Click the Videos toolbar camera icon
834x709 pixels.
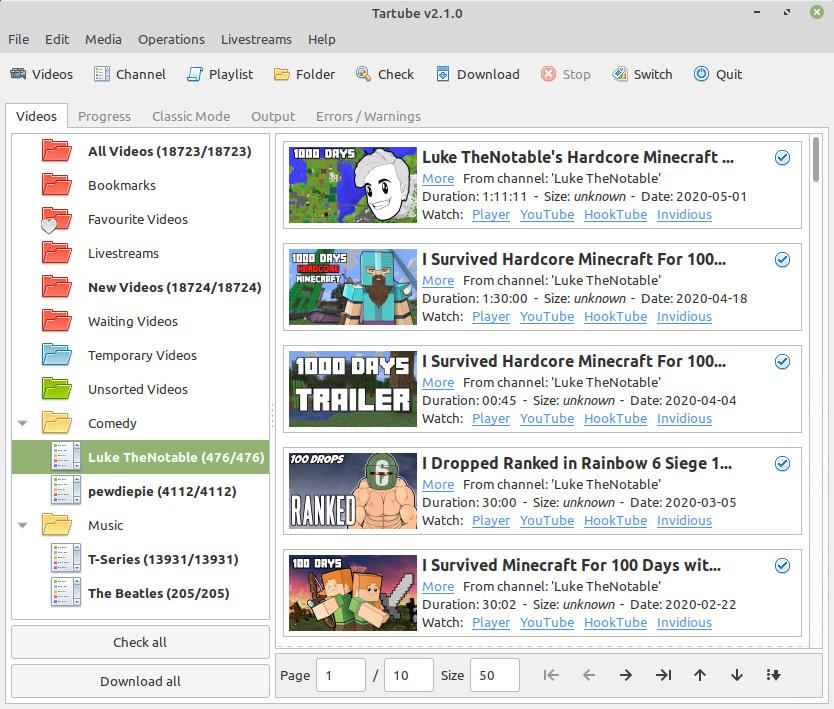click(18, 74)
